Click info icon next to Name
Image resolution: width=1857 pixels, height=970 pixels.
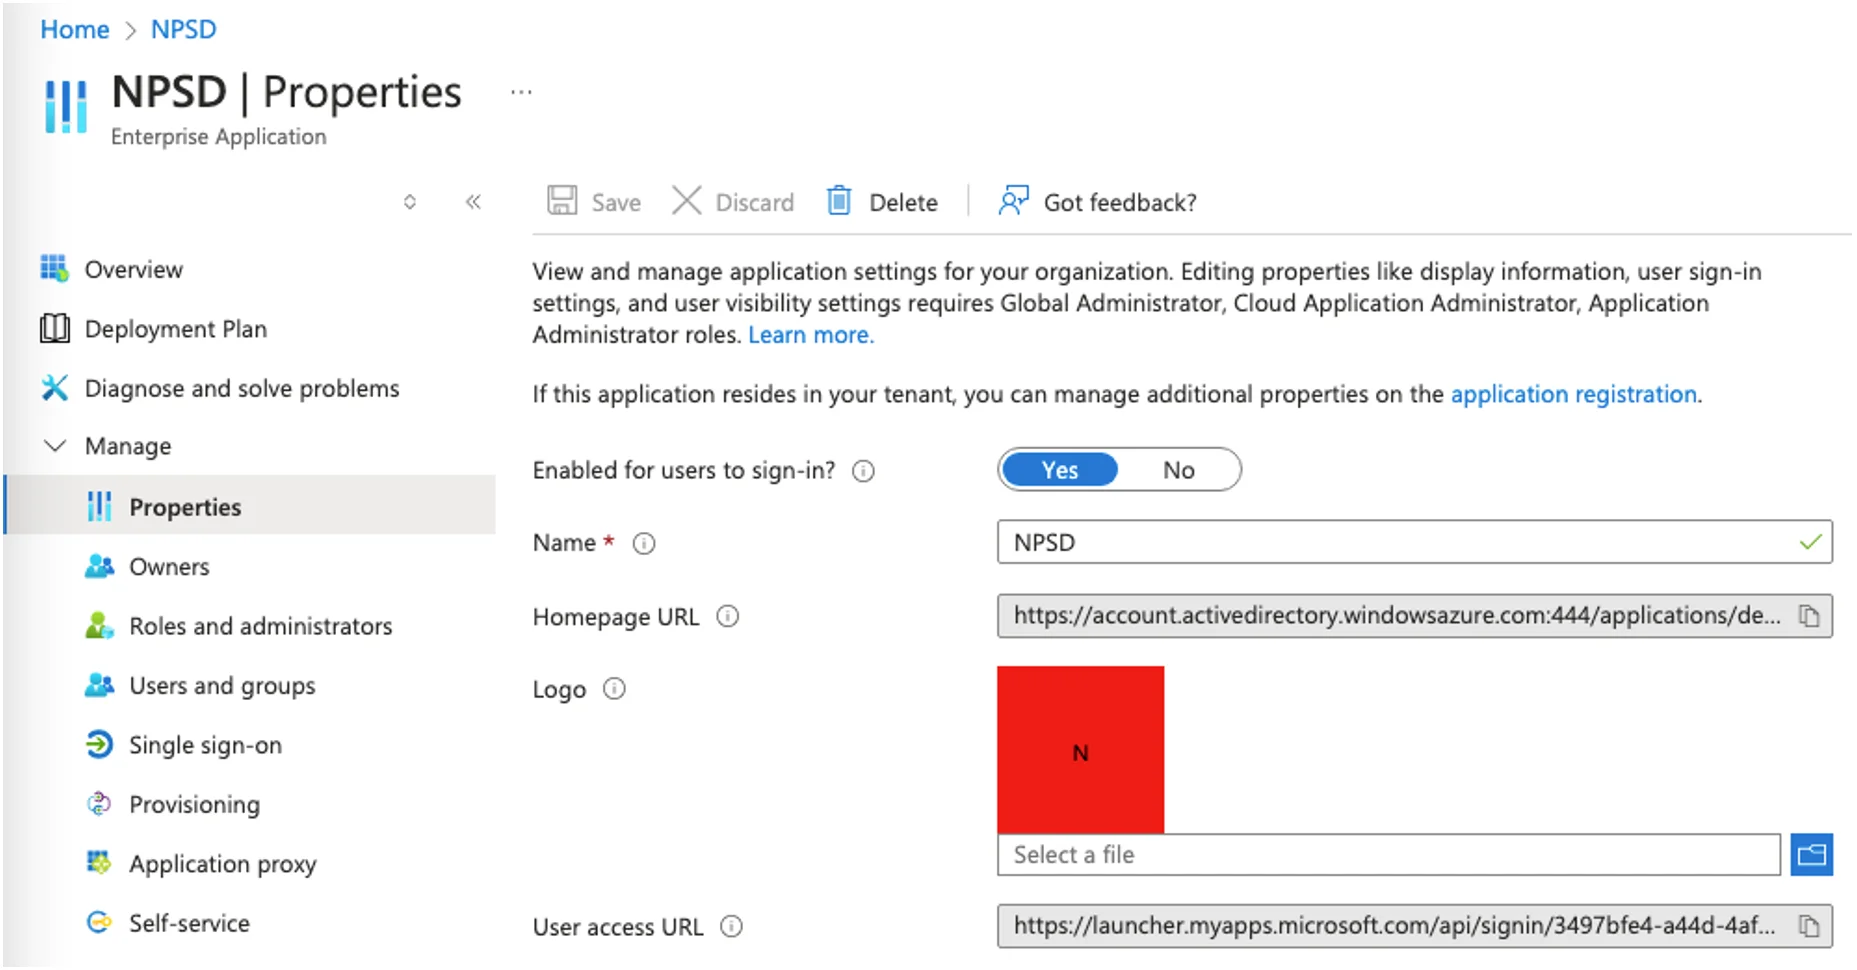(644, 543)
